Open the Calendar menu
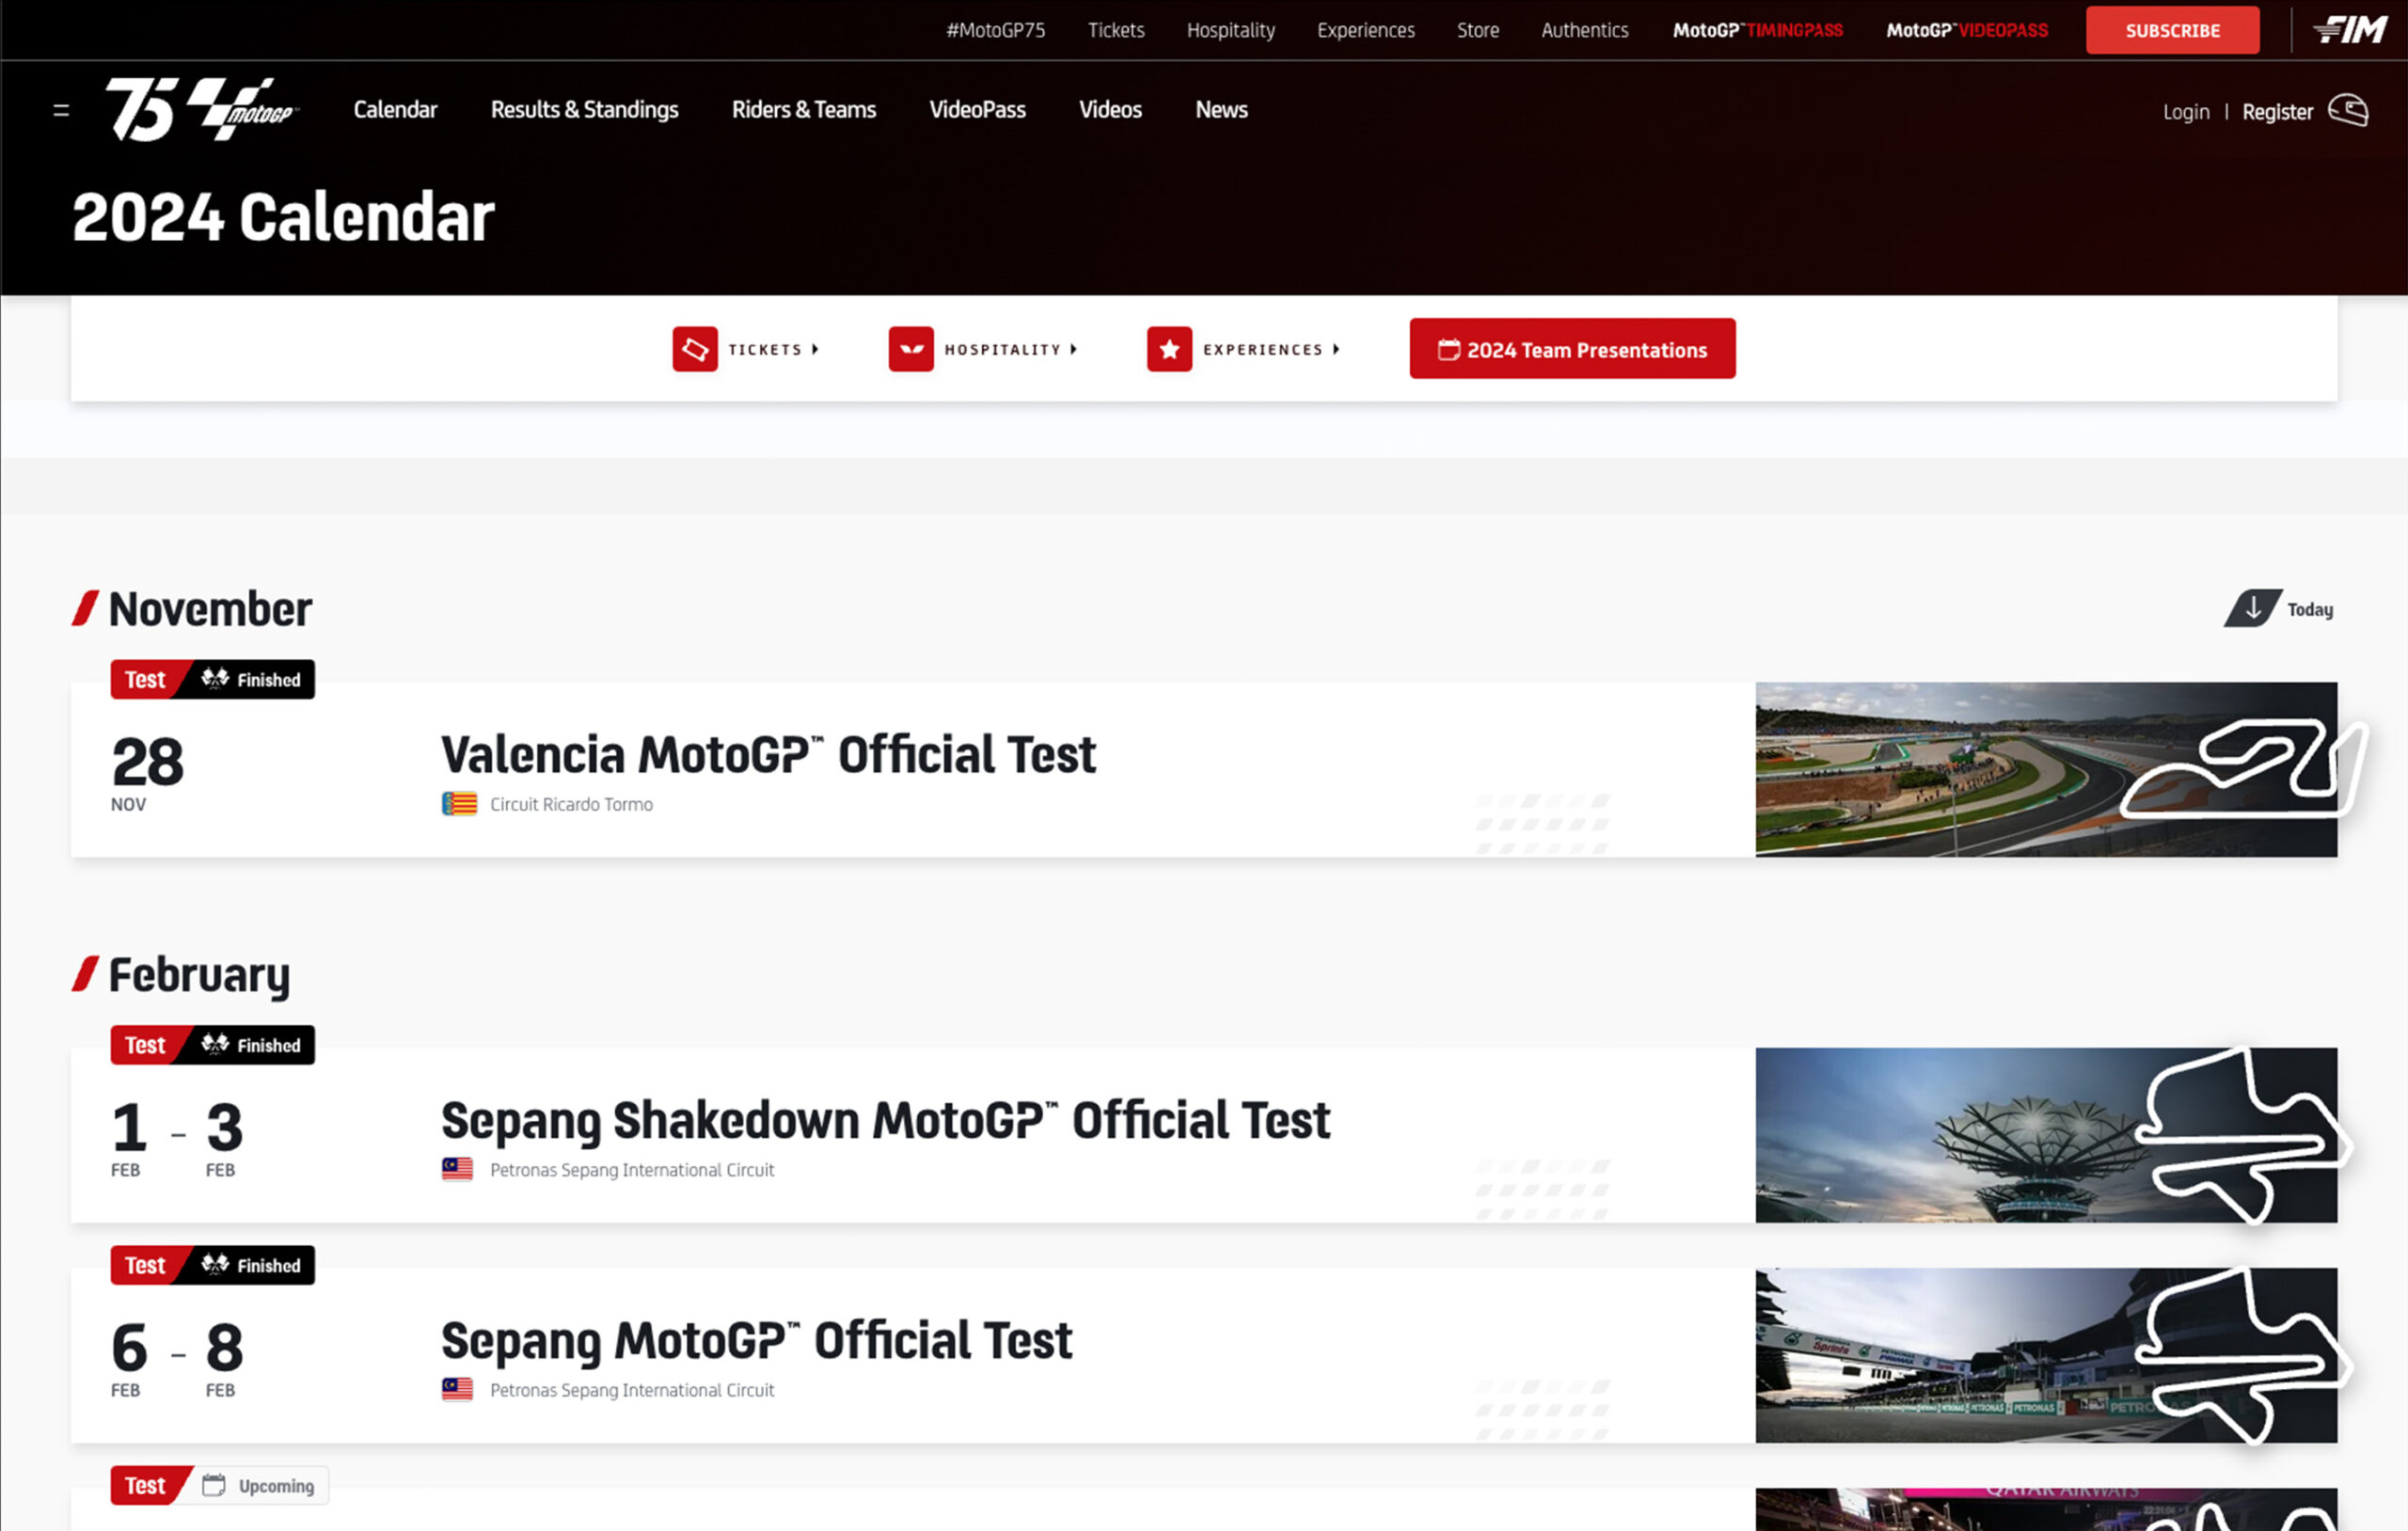 pyautogui.click(x=395, y=110)
